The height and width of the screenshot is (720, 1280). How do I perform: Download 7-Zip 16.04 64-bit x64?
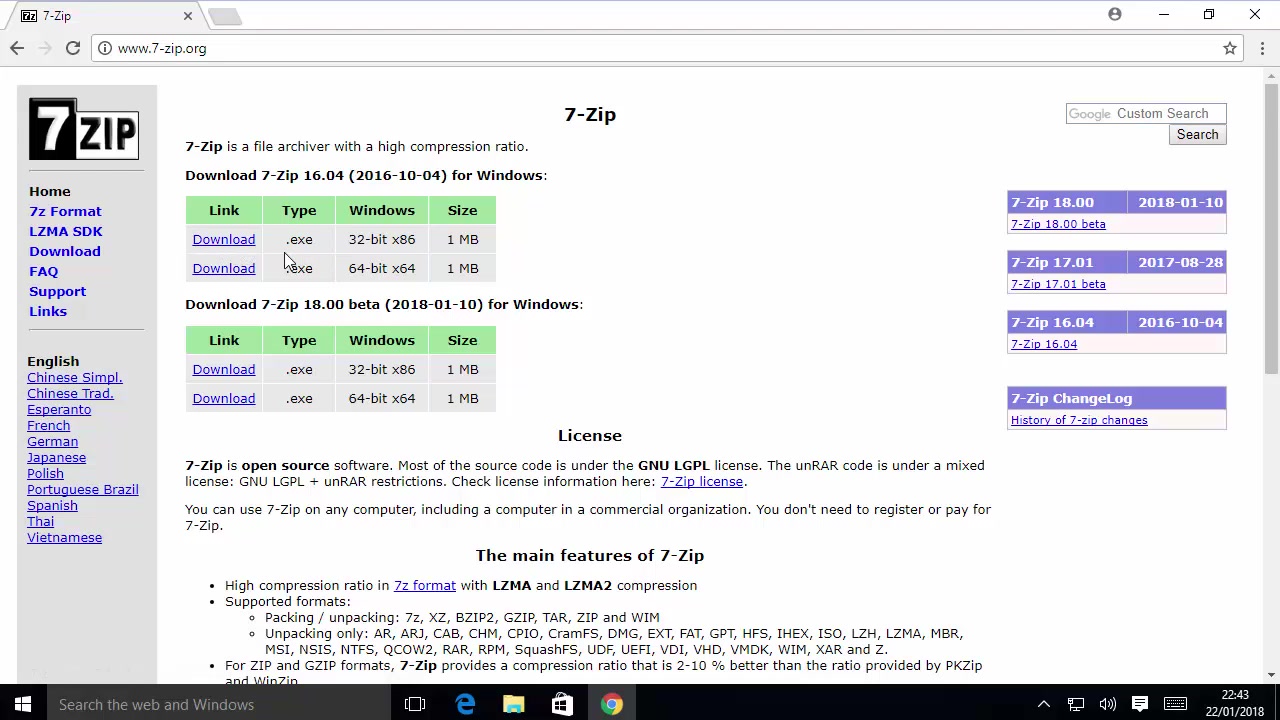click(x=224, y=268)
